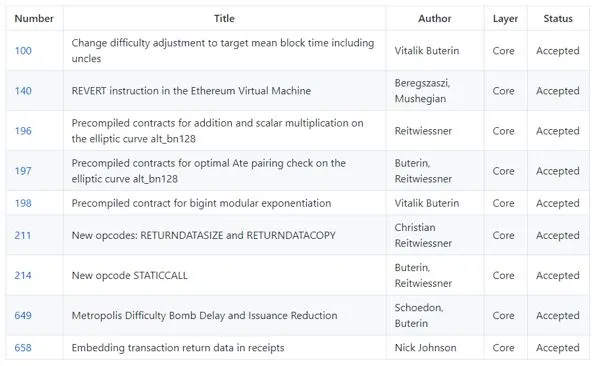
Task: Open EIP number 198 link
Action: click(x=23, y=203)
